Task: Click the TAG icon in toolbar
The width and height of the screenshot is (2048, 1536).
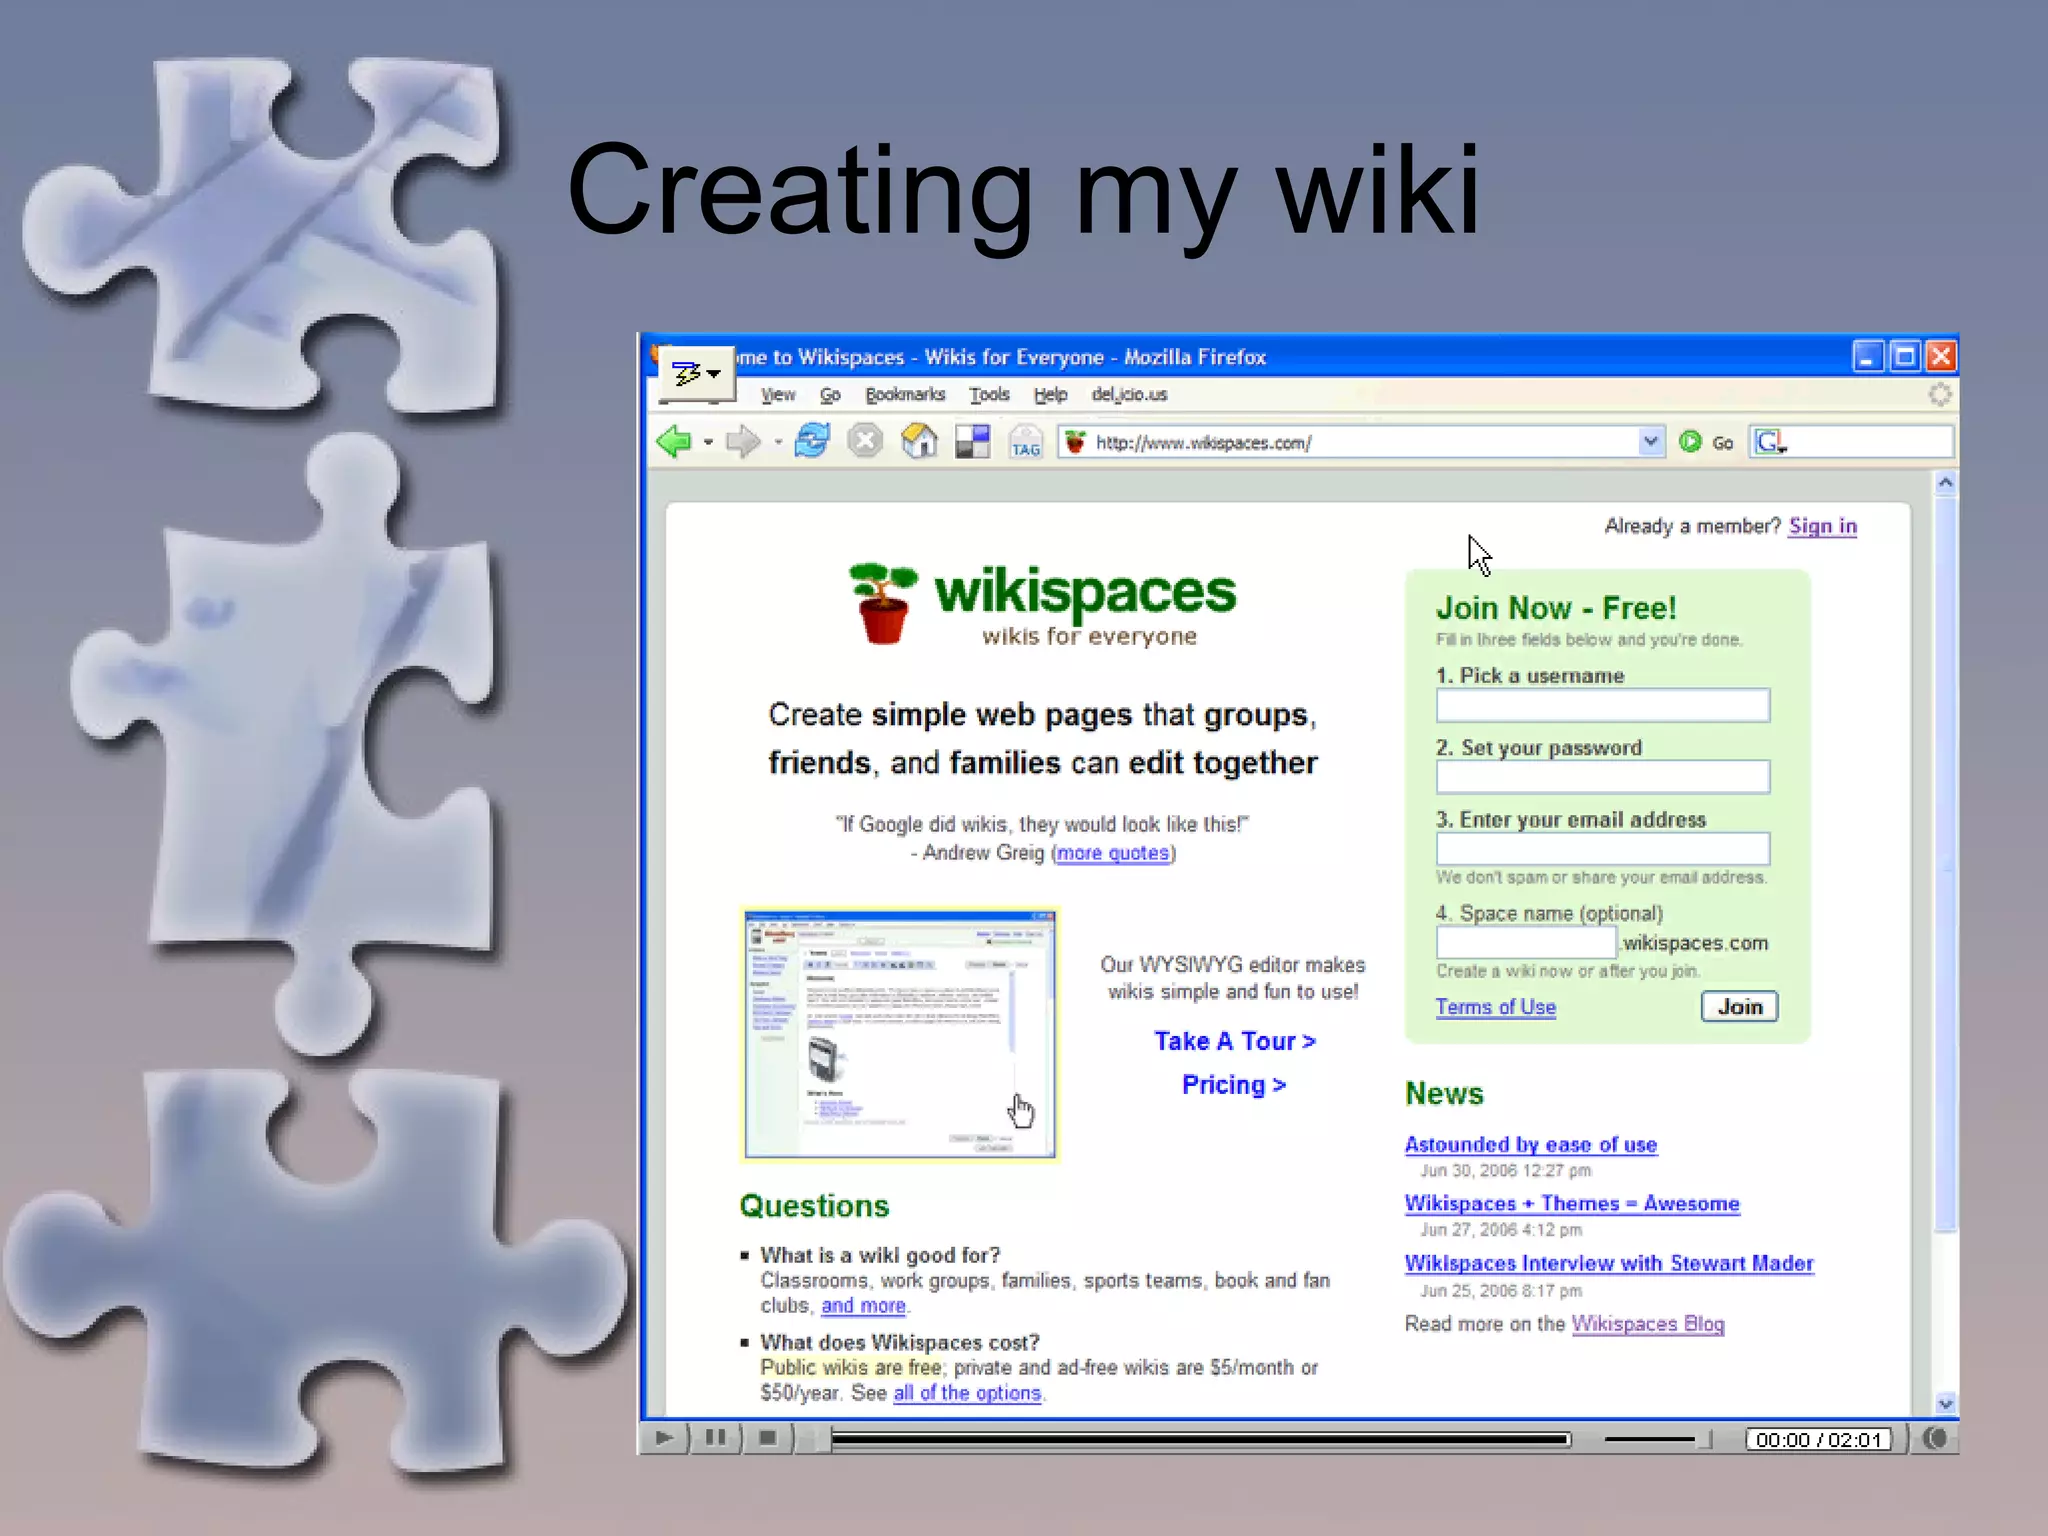Action: [x=1026, y=442]
